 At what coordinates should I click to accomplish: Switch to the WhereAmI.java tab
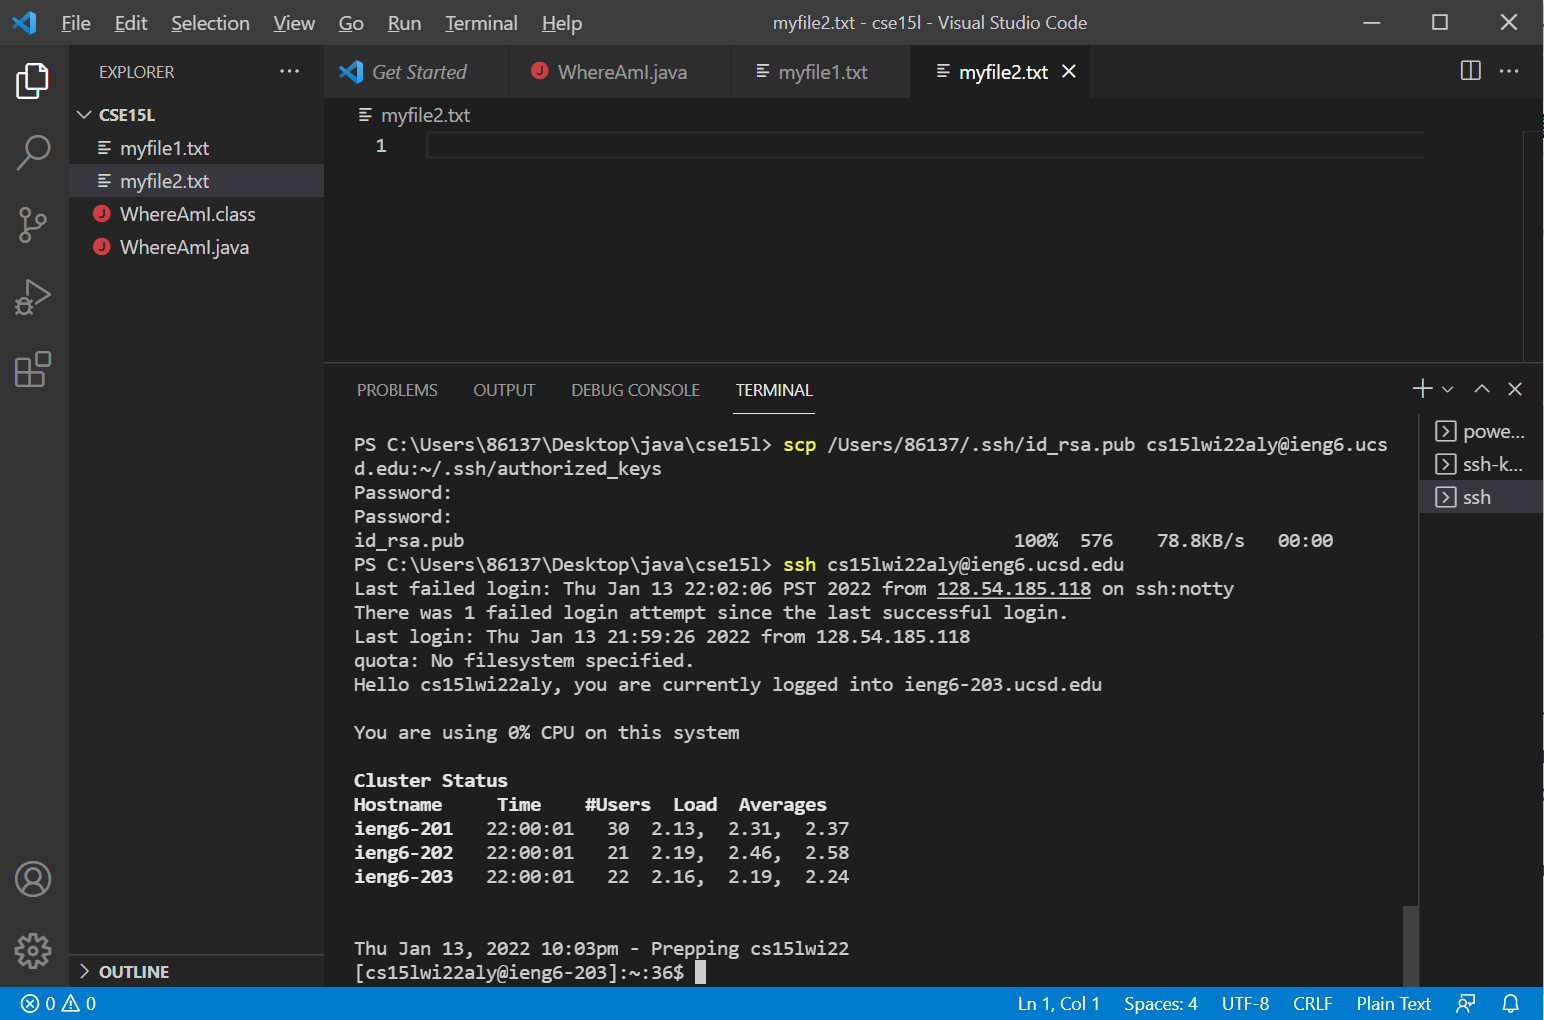[x=621, y=72]
